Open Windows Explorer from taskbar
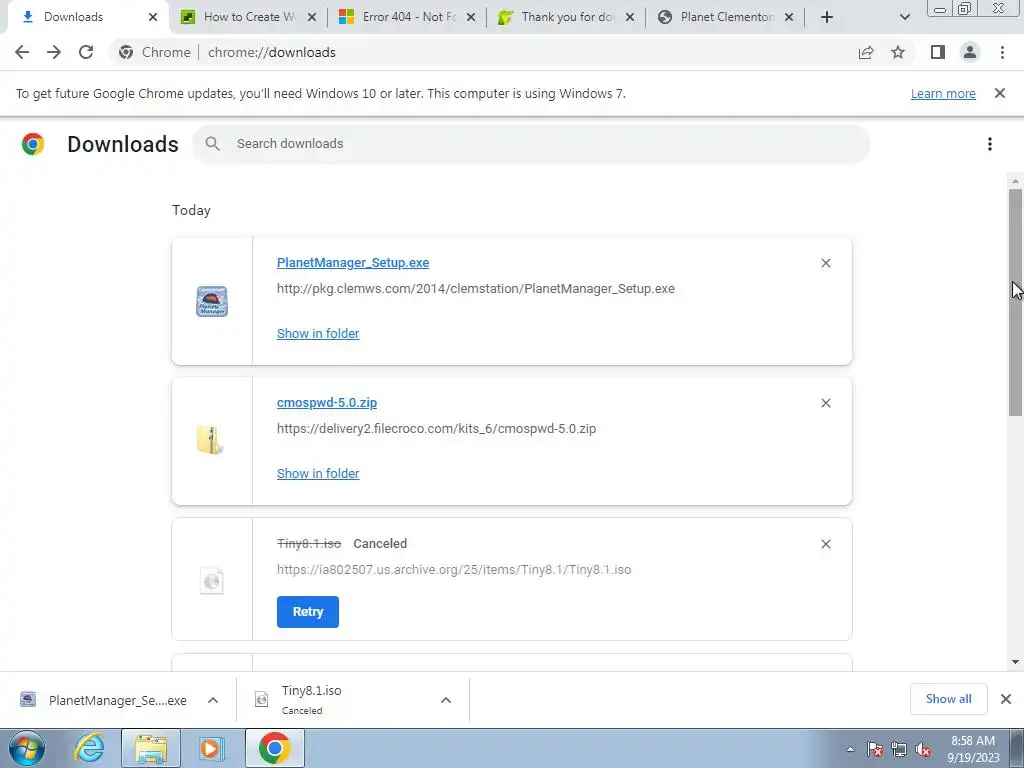Screen dimensions: 1024x768 [x=151, y=748]
